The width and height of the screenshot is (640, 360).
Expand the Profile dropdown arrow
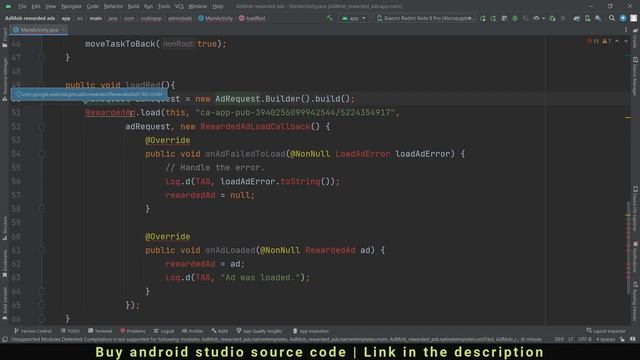543,18
